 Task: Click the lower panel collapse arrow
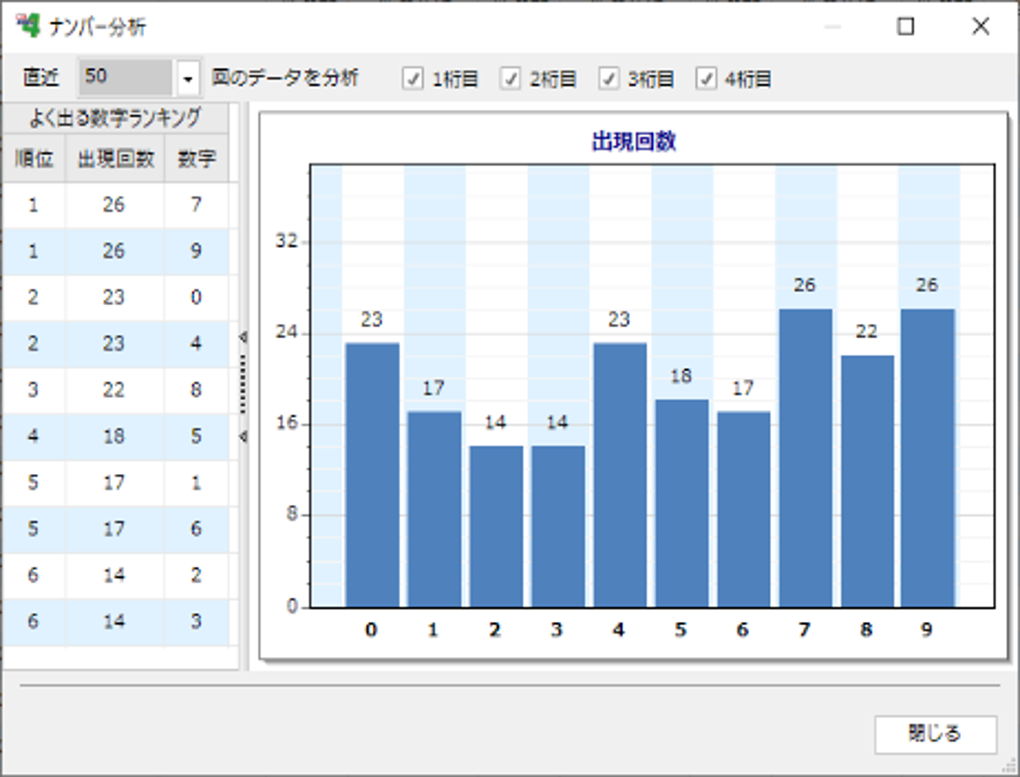243,436
